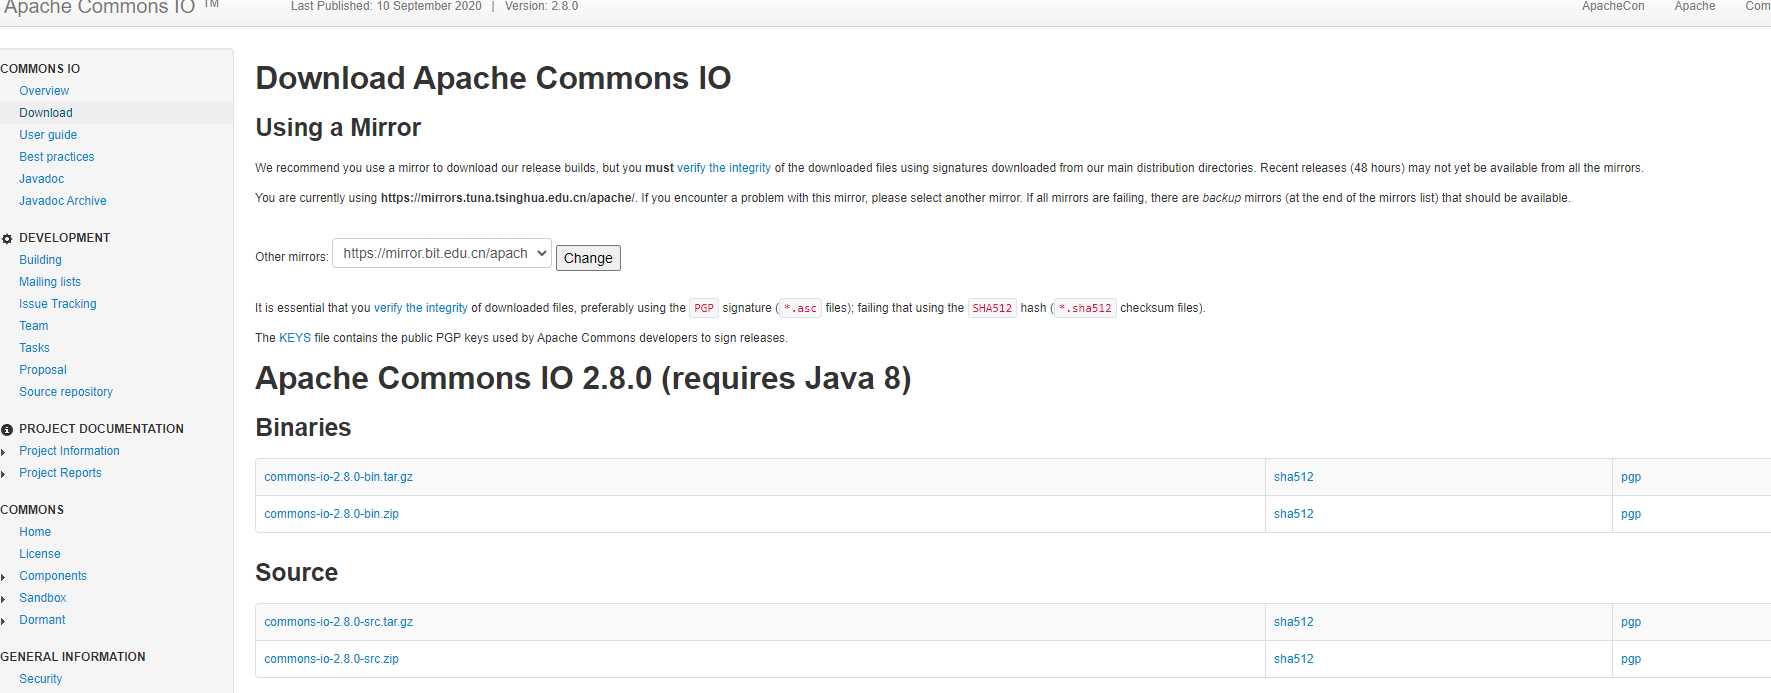Download commons-io-2.8.0-bin.zip
1771x693 pixels.
coord(331,514)
